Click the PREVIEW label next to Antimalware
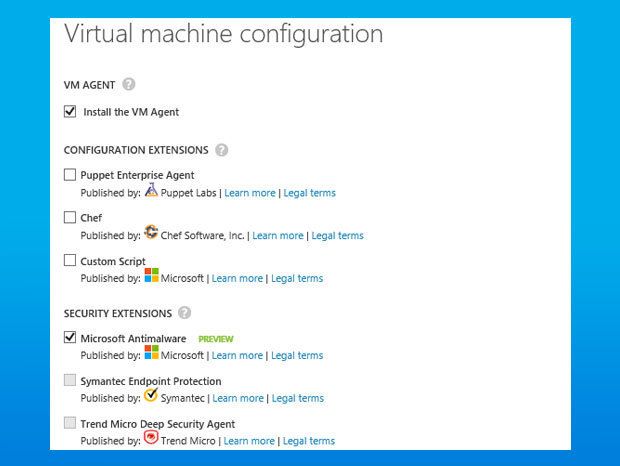The height and width of the screenshot is (466, 620). [x=216, y=339]
